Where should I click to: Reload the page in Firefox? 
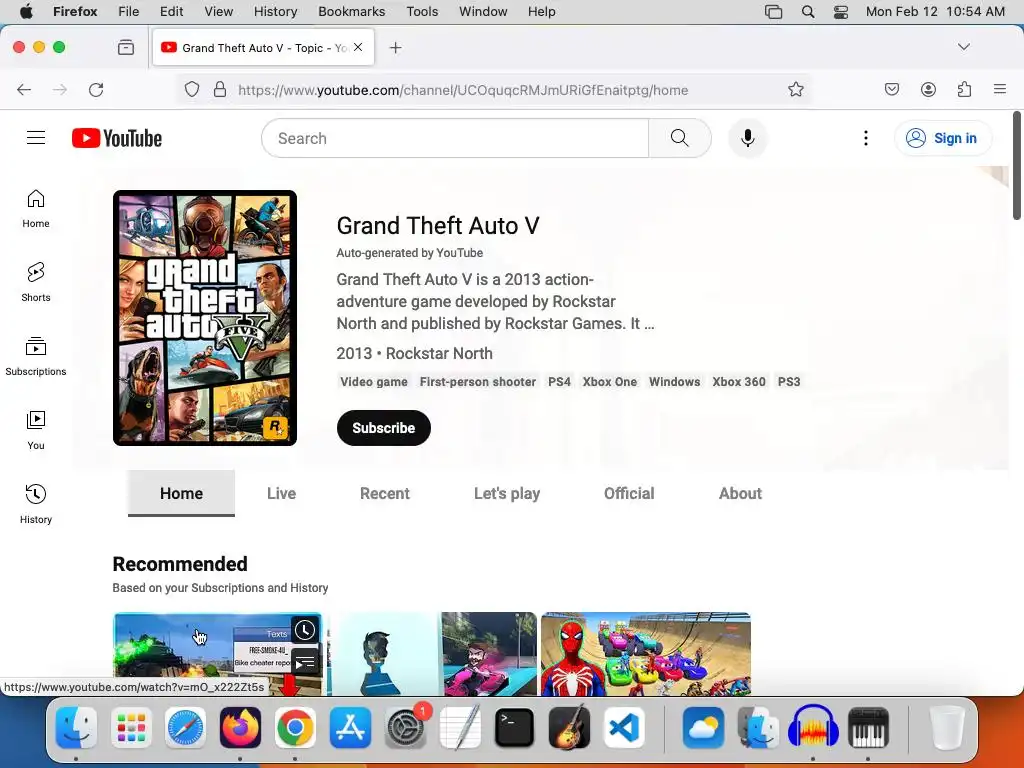(96, 89)
